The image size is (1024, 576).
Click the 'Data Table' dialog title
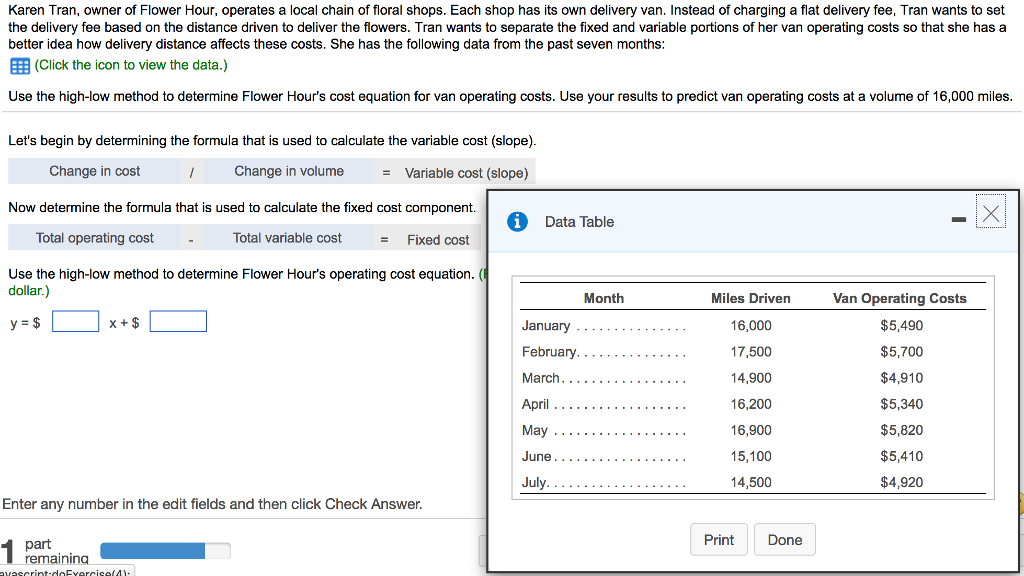click(579, 222)
